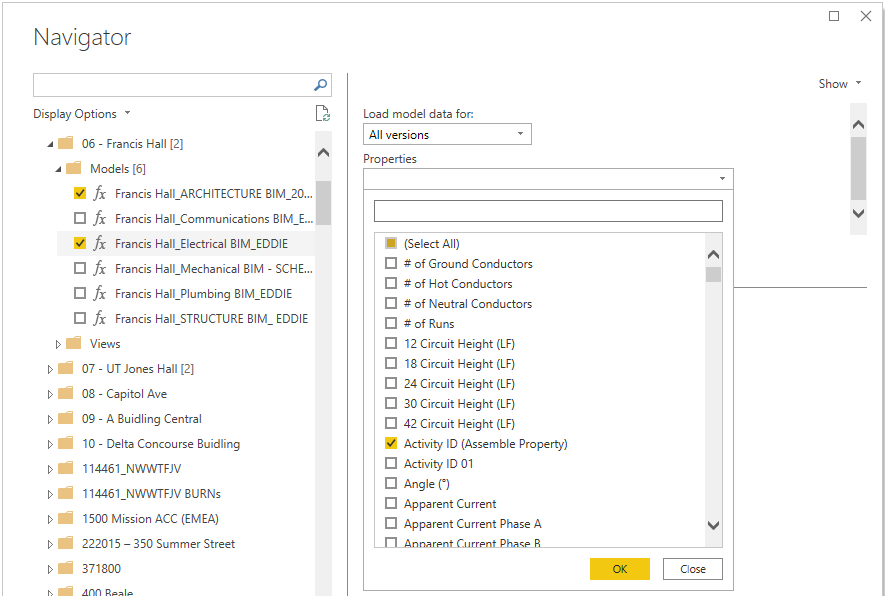Click the search magnifier icon
The image size is (885, 596).
click(321, 85)
